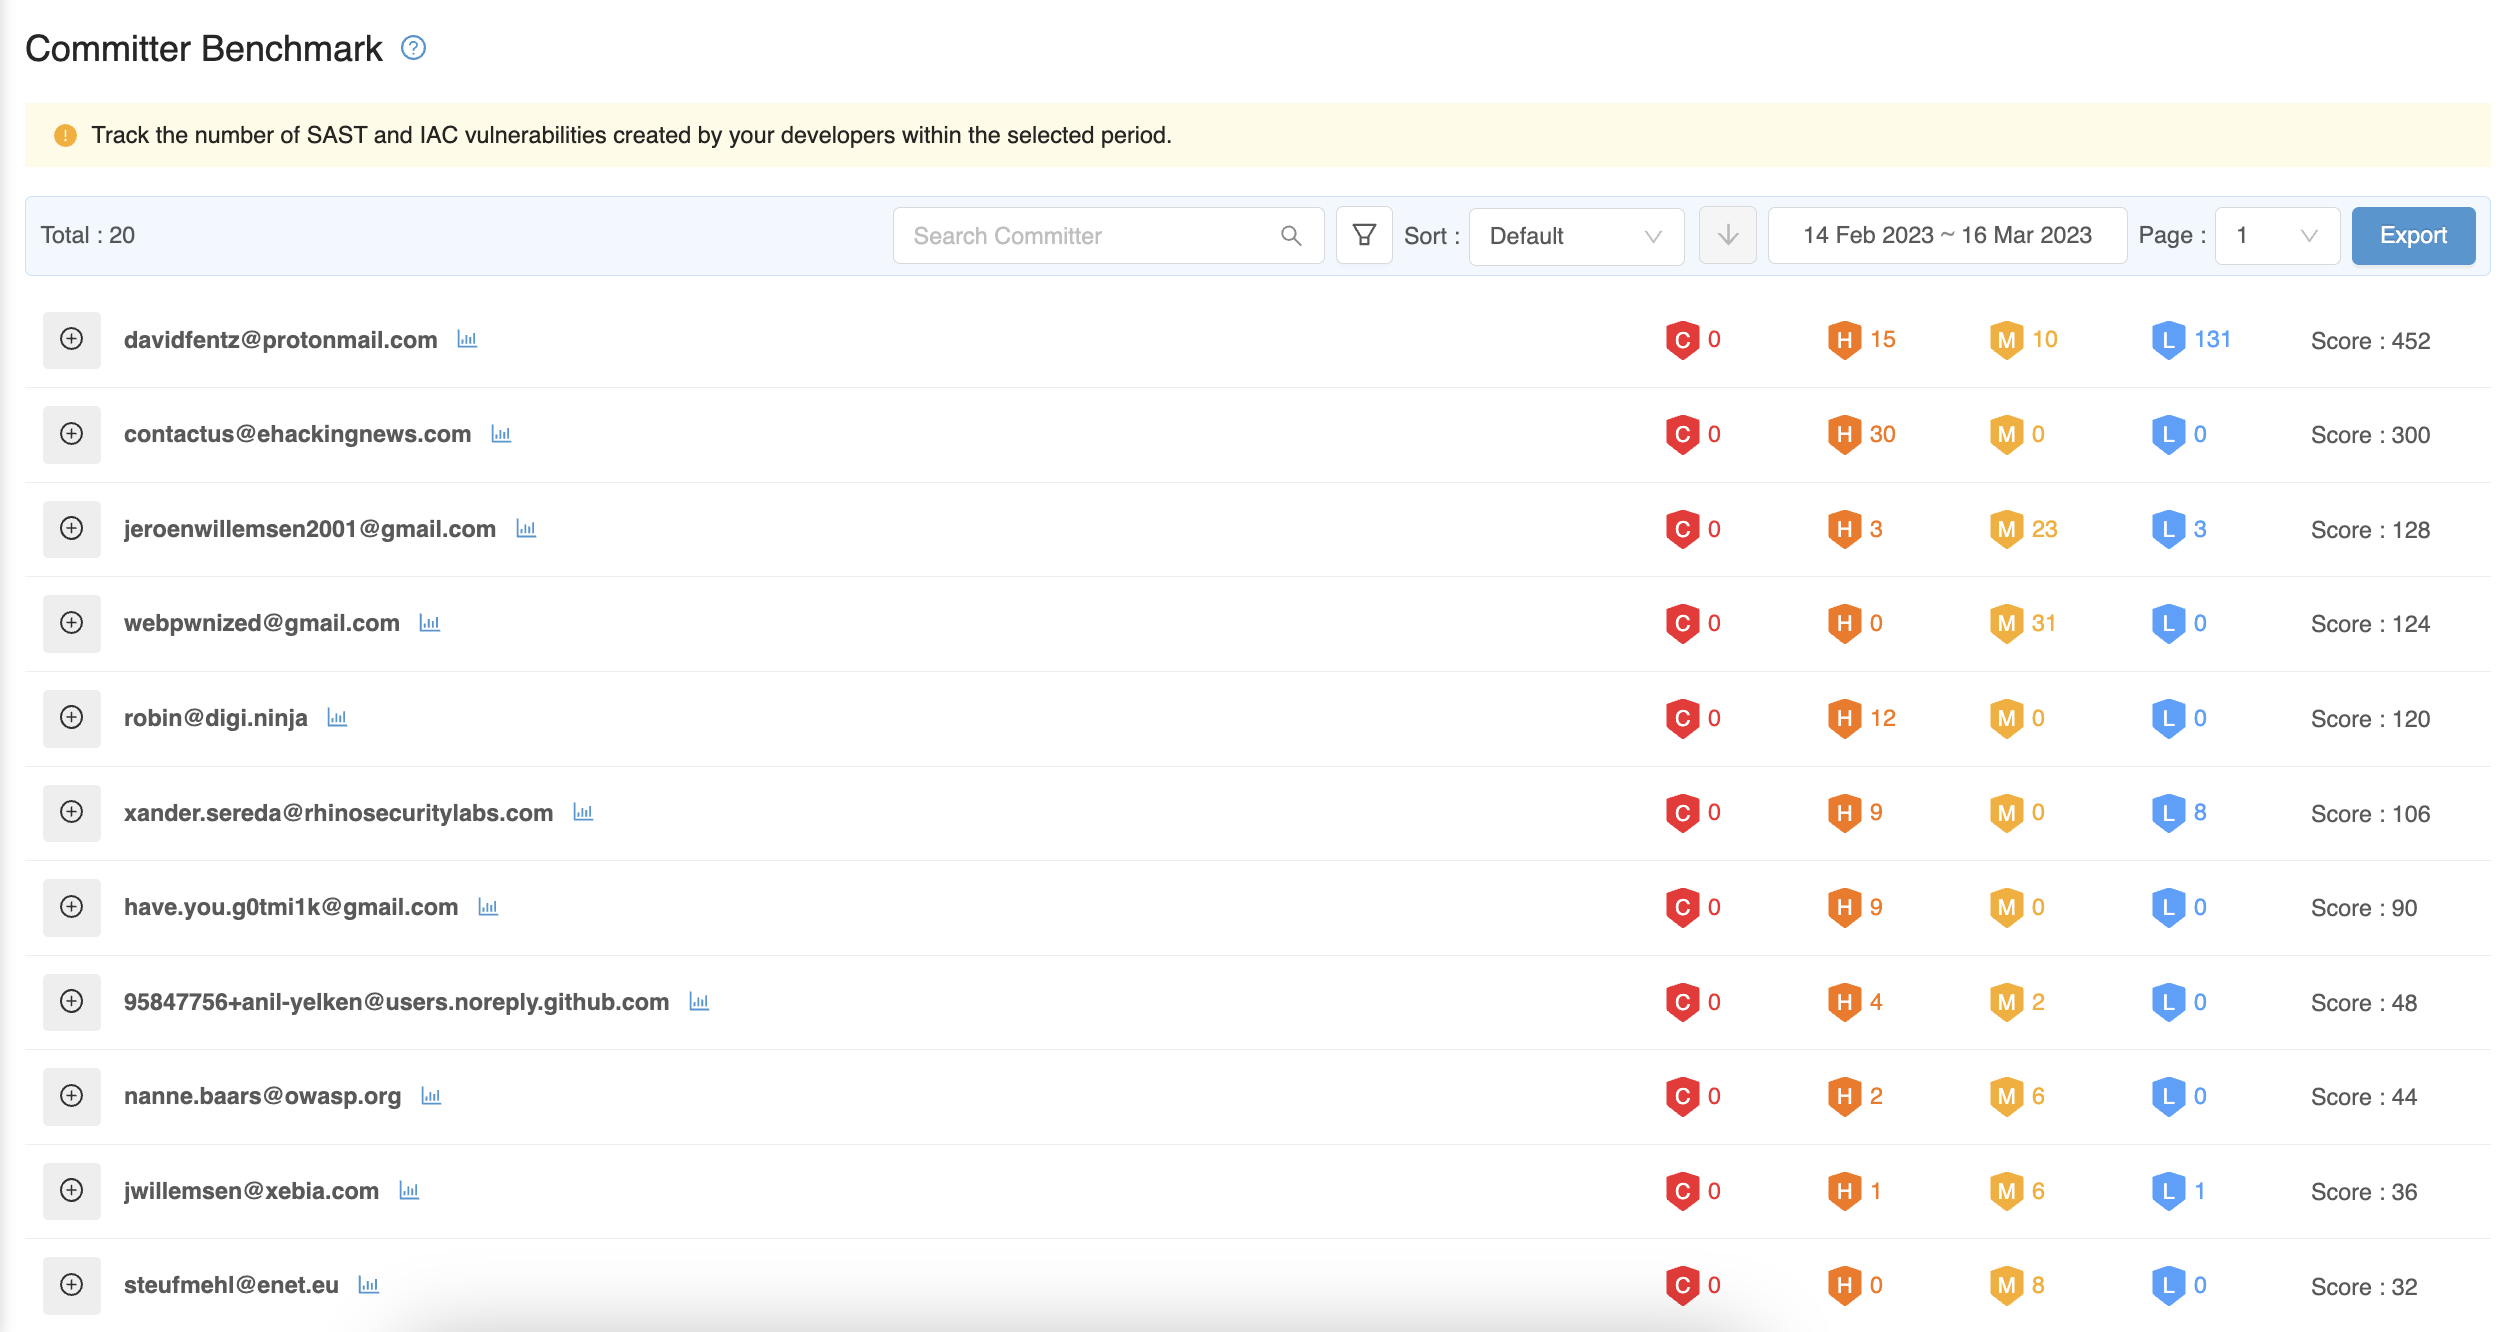Open chart icon for davidfentz@protonmail.com
The image size is (2496, 1332).
coord(467,339)
